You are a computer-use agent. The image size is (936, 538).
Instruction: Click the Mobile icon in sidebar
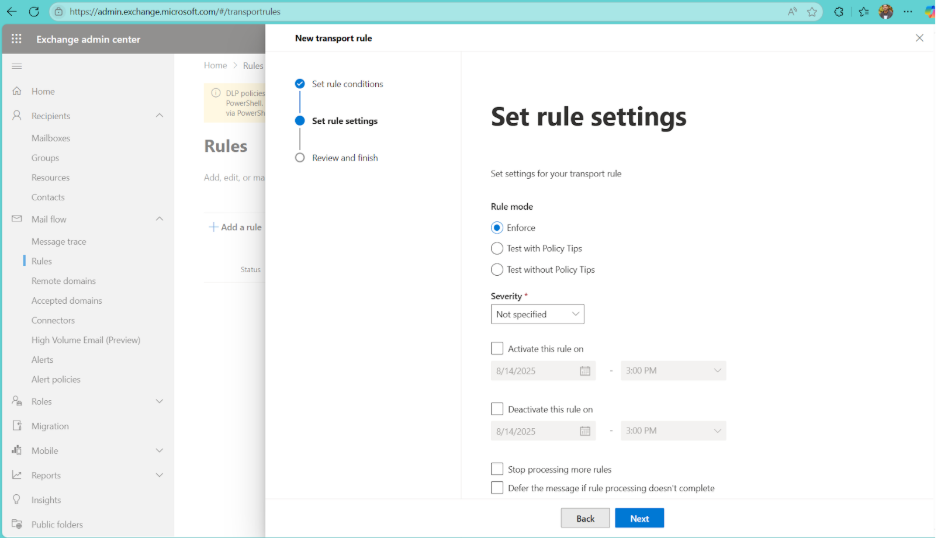pos(17,450)
